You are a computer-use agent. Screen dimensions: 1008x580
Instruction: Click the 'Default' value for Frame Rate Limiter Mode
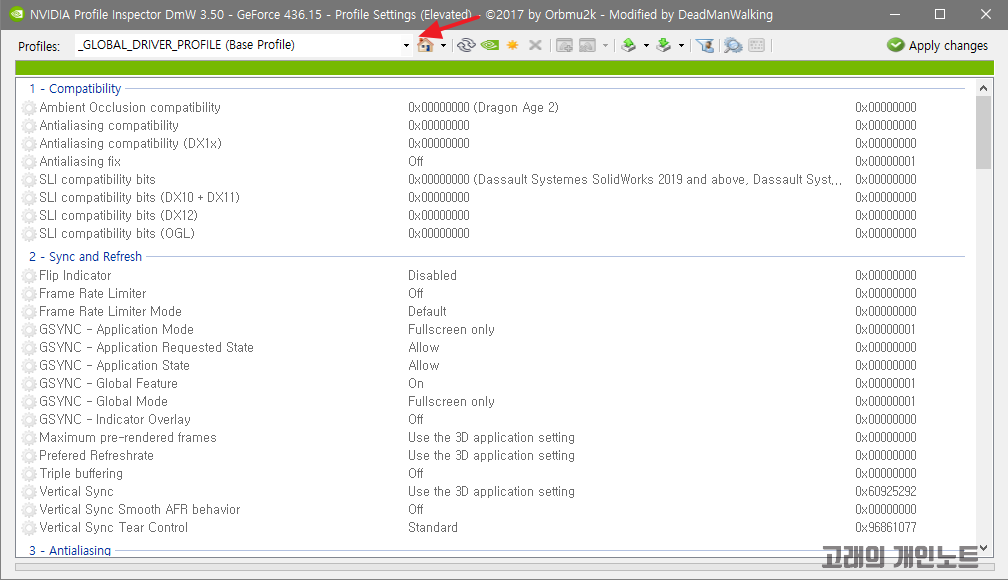(x=428, y=311)
